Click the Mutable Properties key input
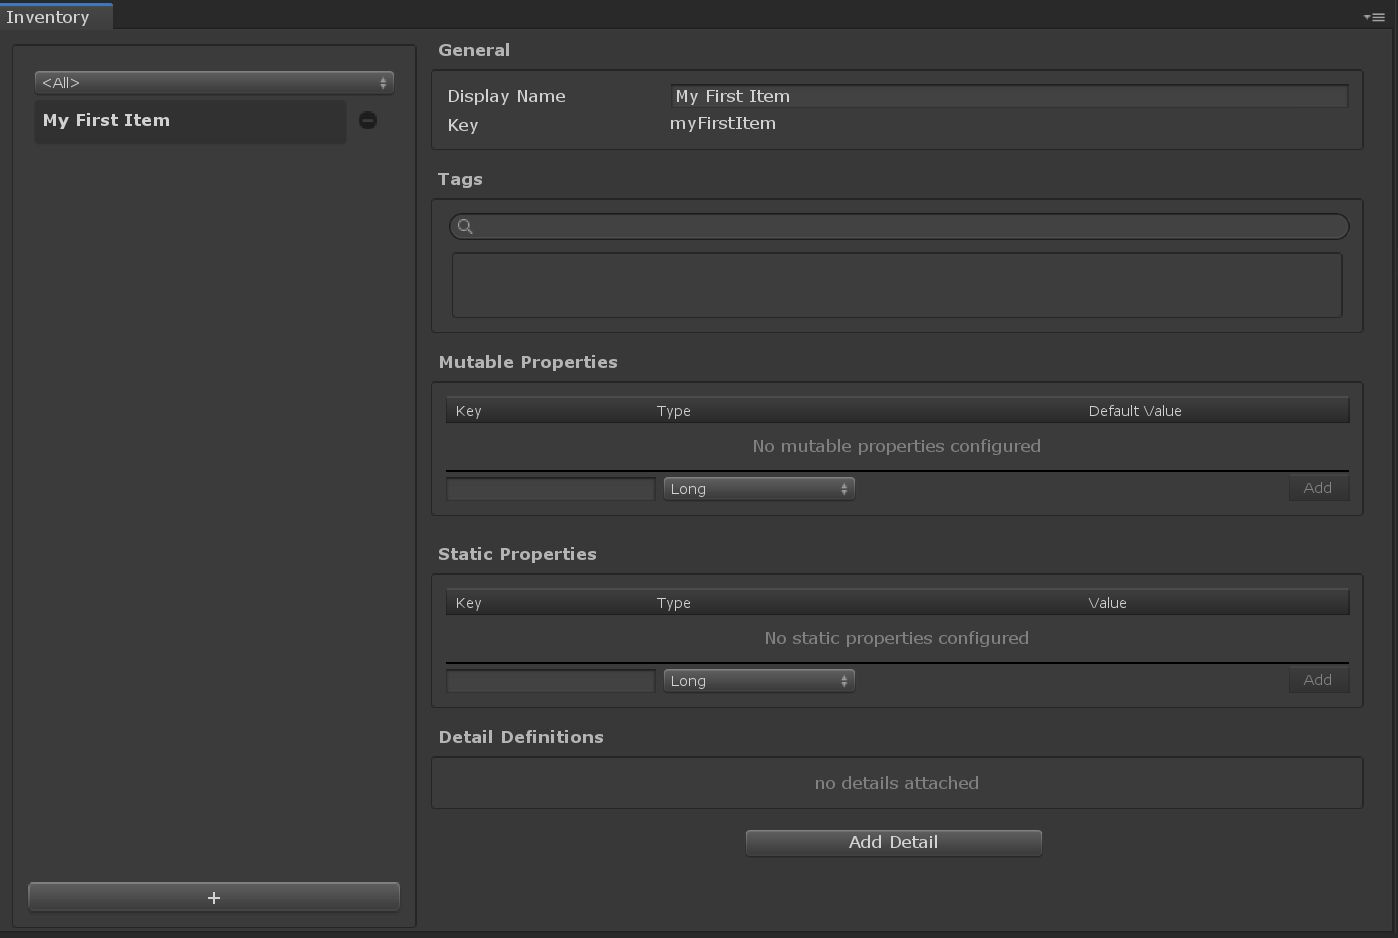The width and height of the screenshot is (1398, 938). (x=550, y=488)
